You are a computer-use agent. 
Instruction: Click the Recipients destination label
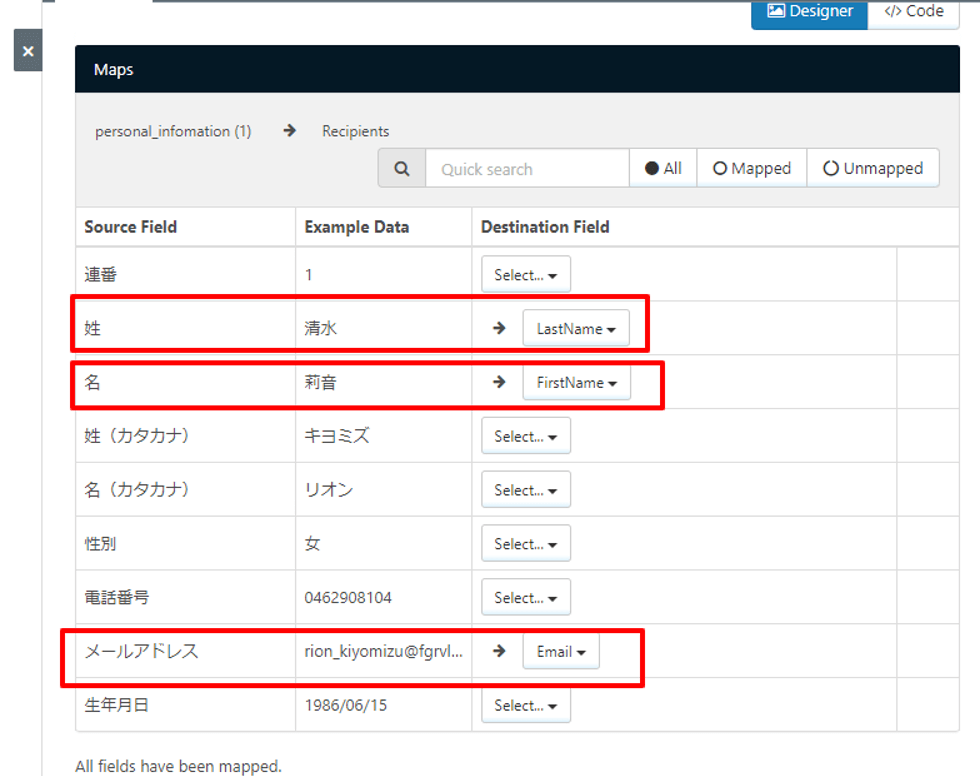[355, 131]
